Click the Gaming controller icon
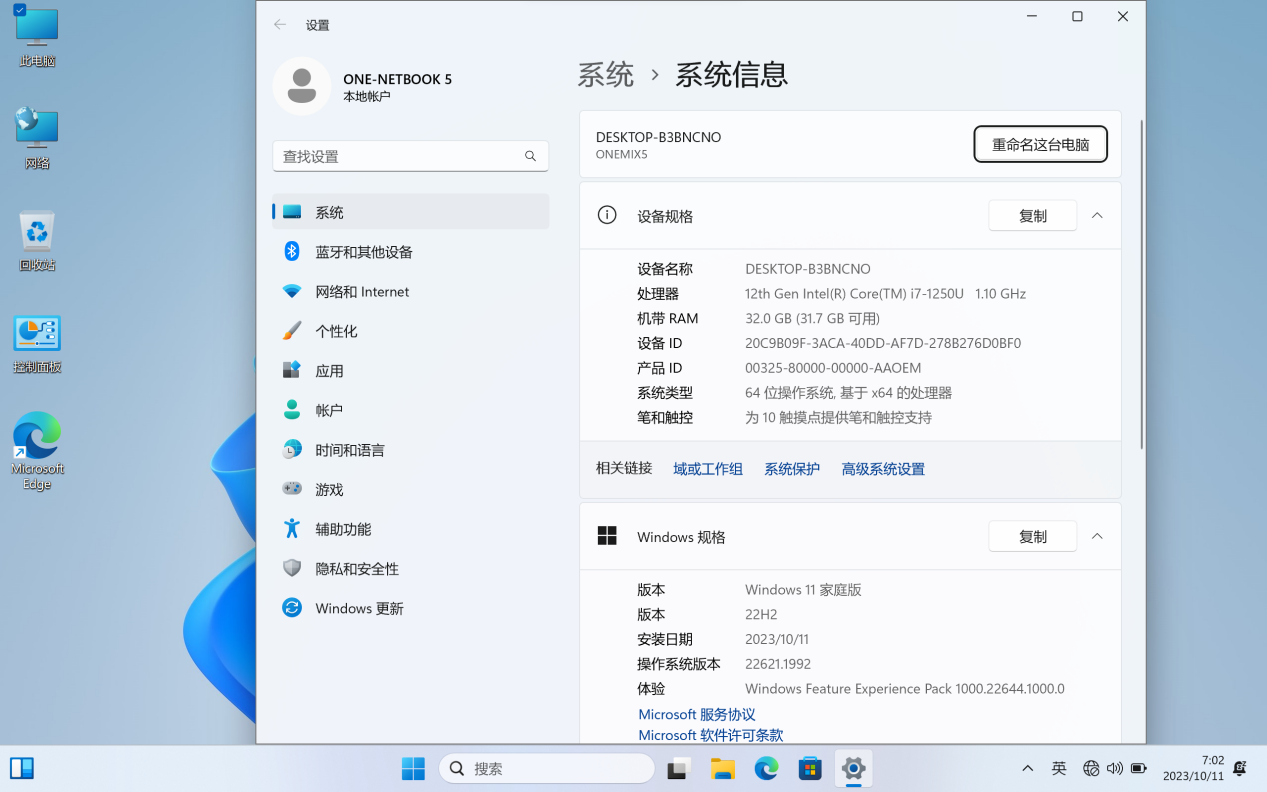1267x792 pixels. pos(292,489)
